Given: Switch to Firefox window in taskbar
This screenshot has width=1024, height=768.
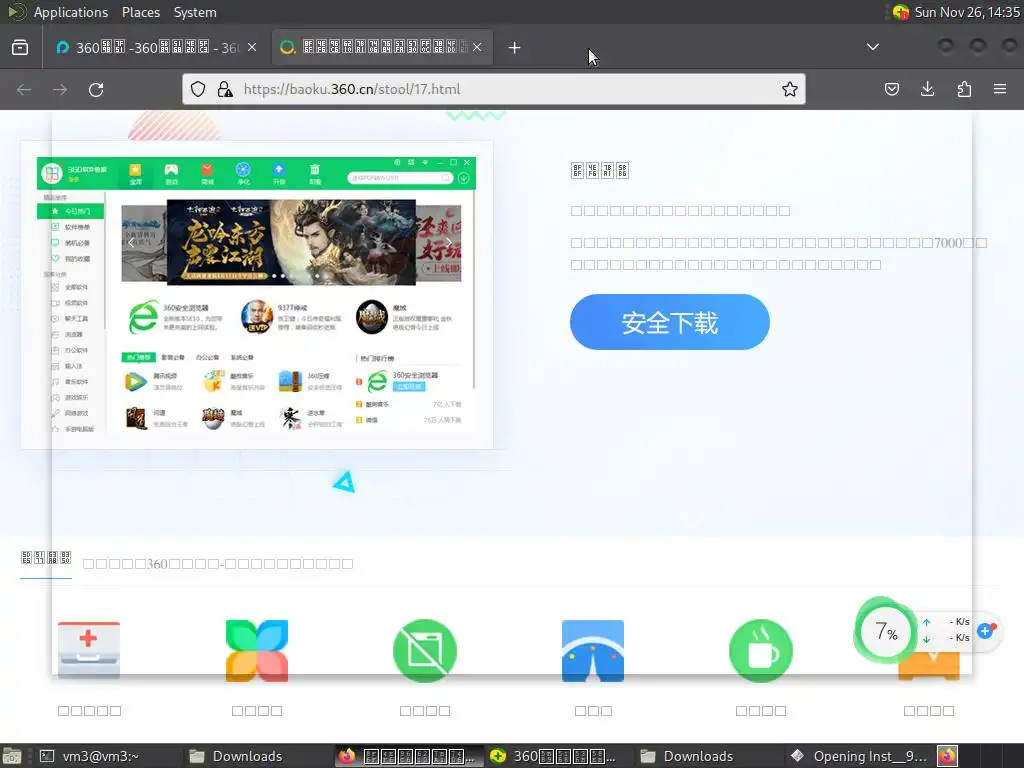Looking at the screenshot, I should (x=409, y=756).
